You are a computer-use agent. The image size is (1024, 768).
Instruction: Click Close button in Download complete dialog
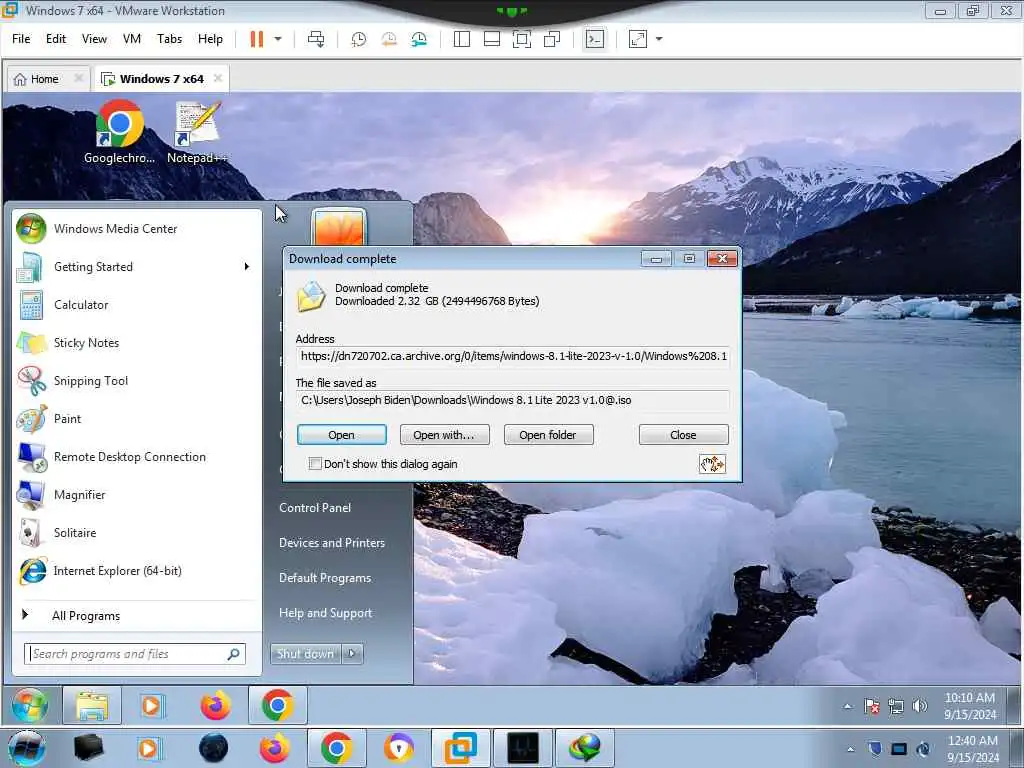683,435
